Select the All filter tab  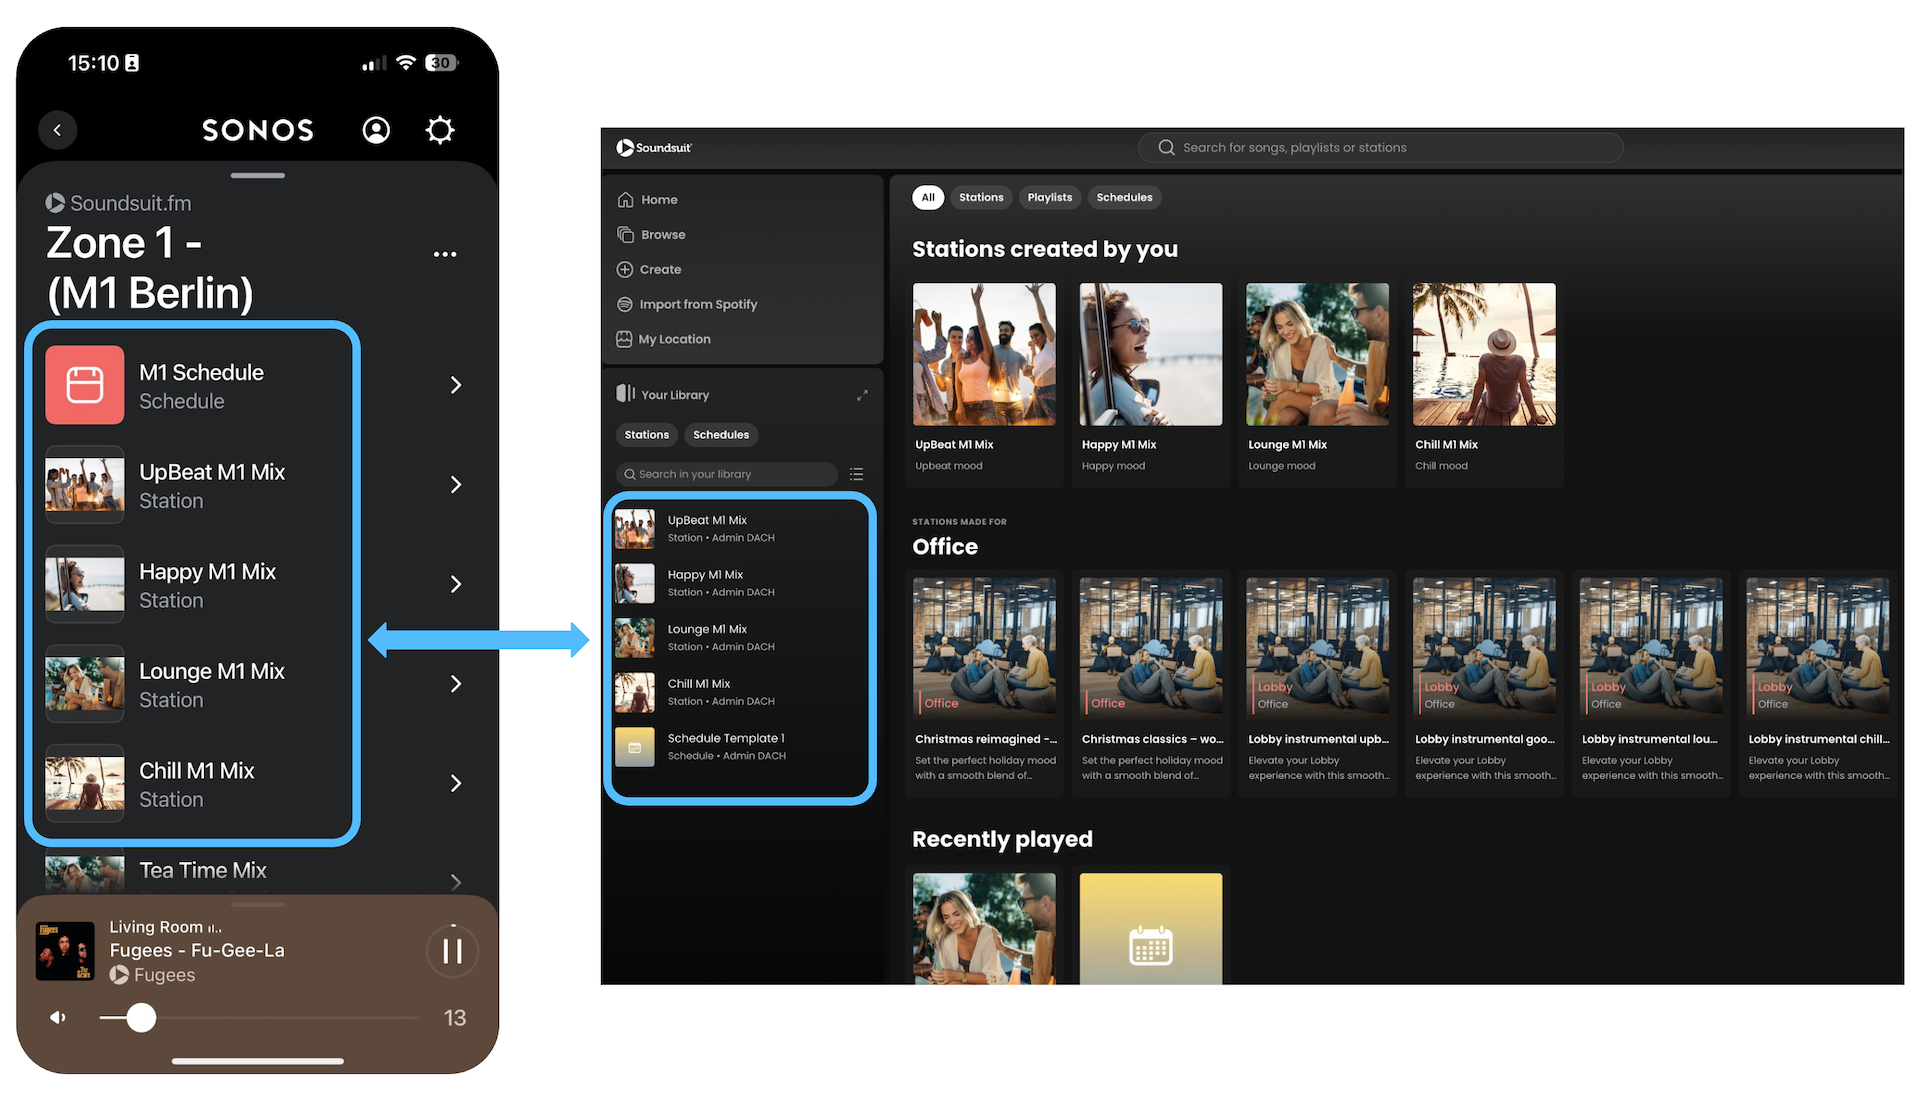928,198
